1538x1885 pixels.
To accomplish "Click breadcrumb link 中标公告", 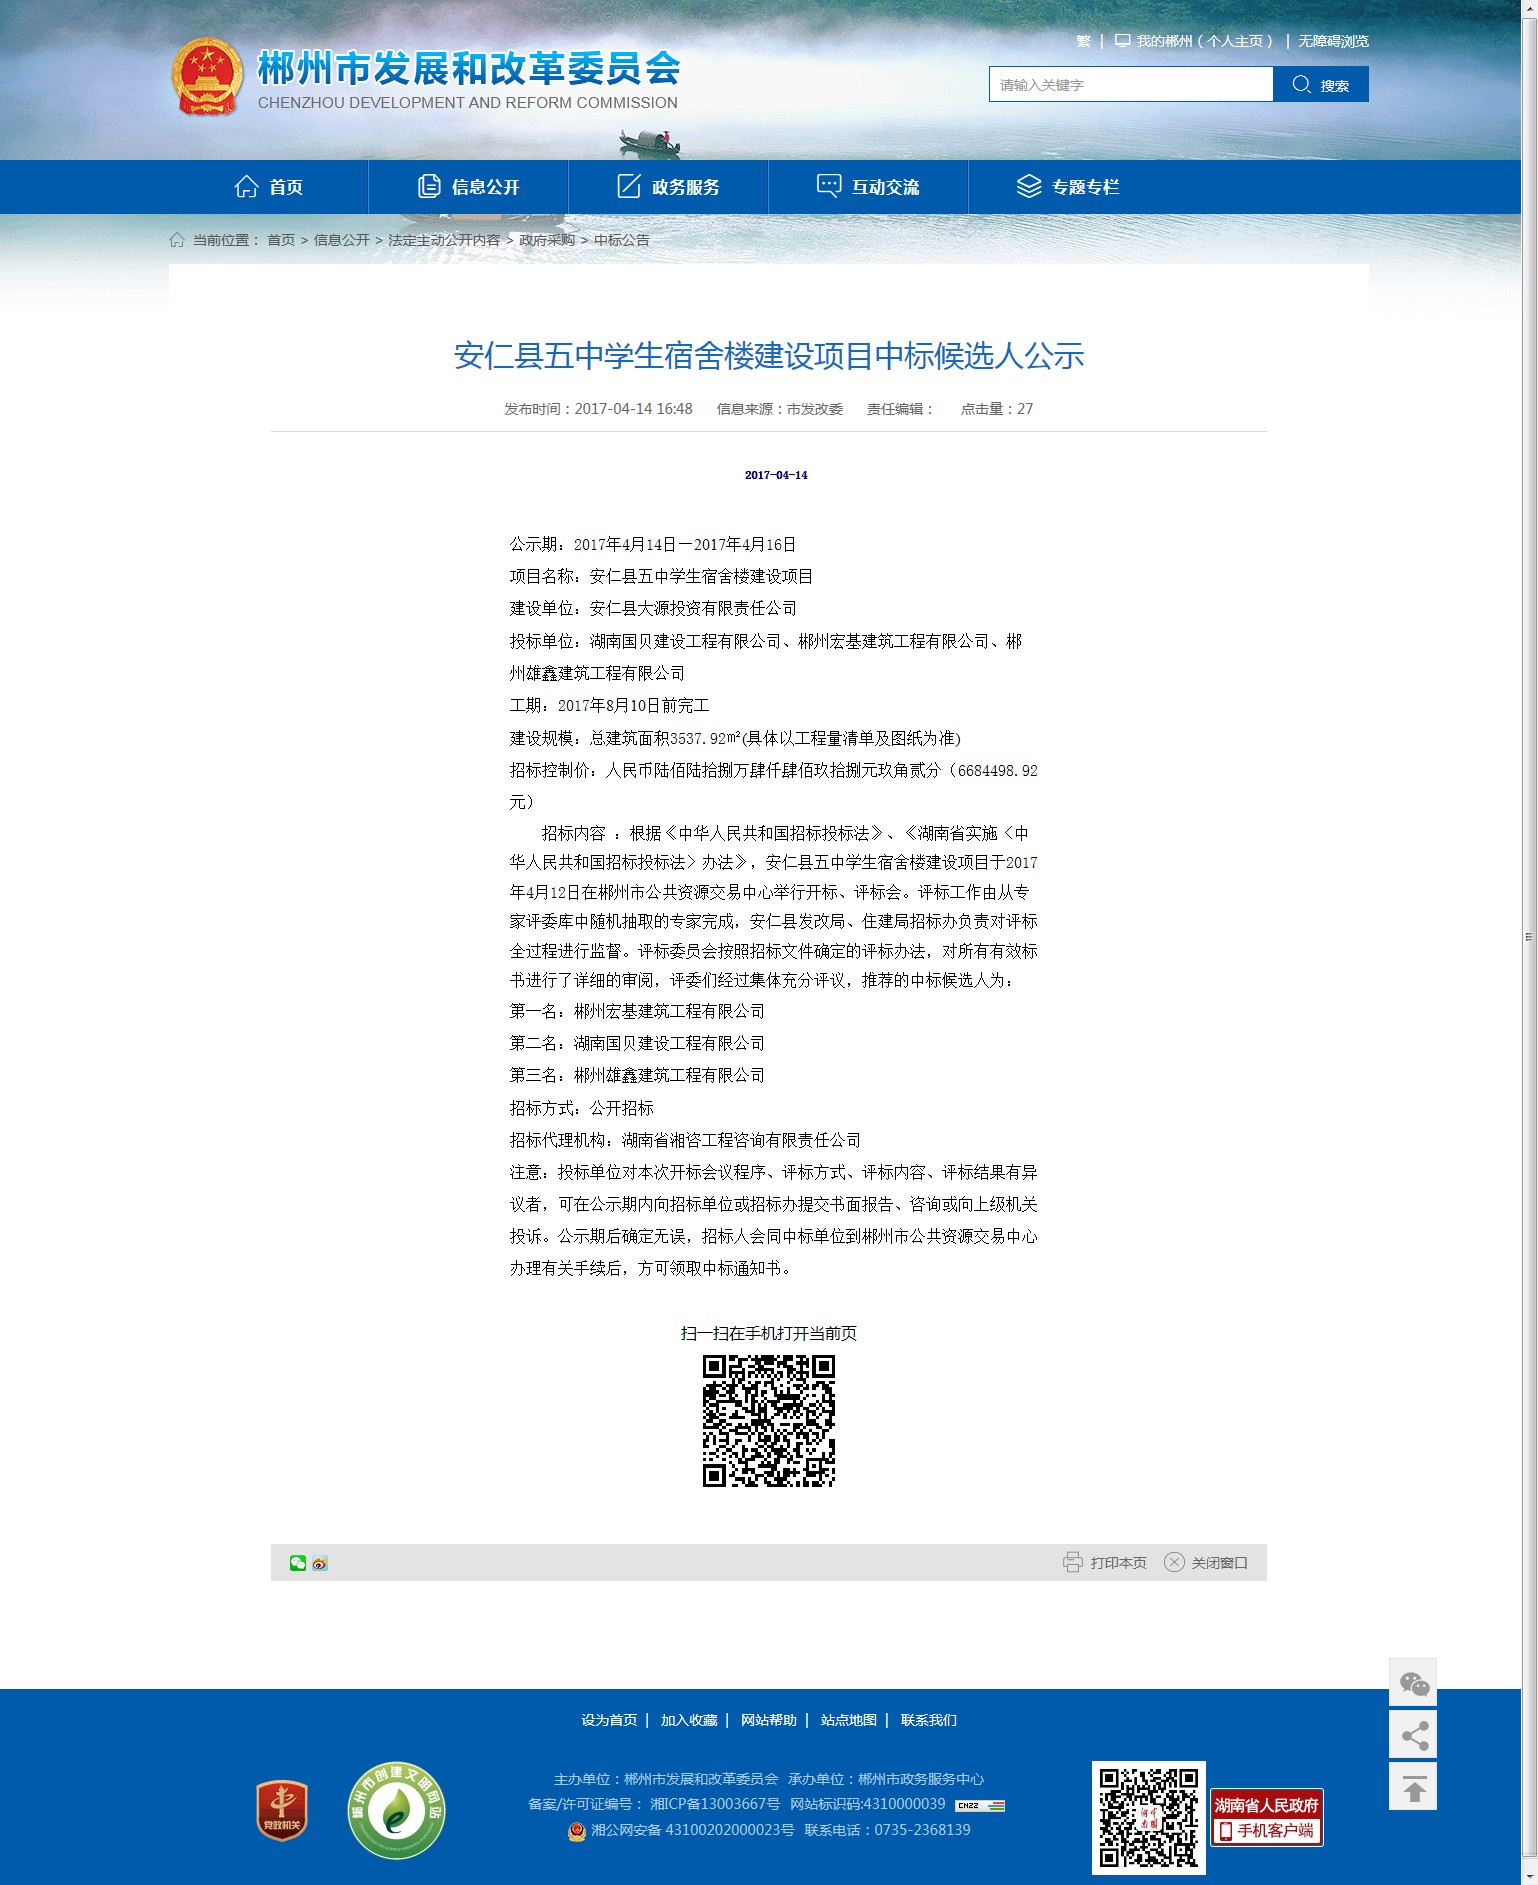I will tap(622, 240).
